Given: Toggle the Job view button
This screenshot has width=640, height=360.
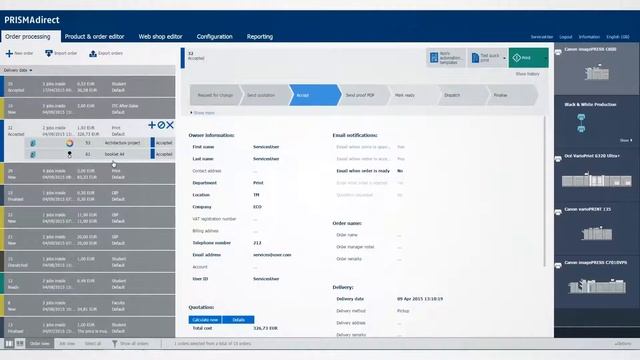Looking at the screenshot, I should tap(67, 344).
